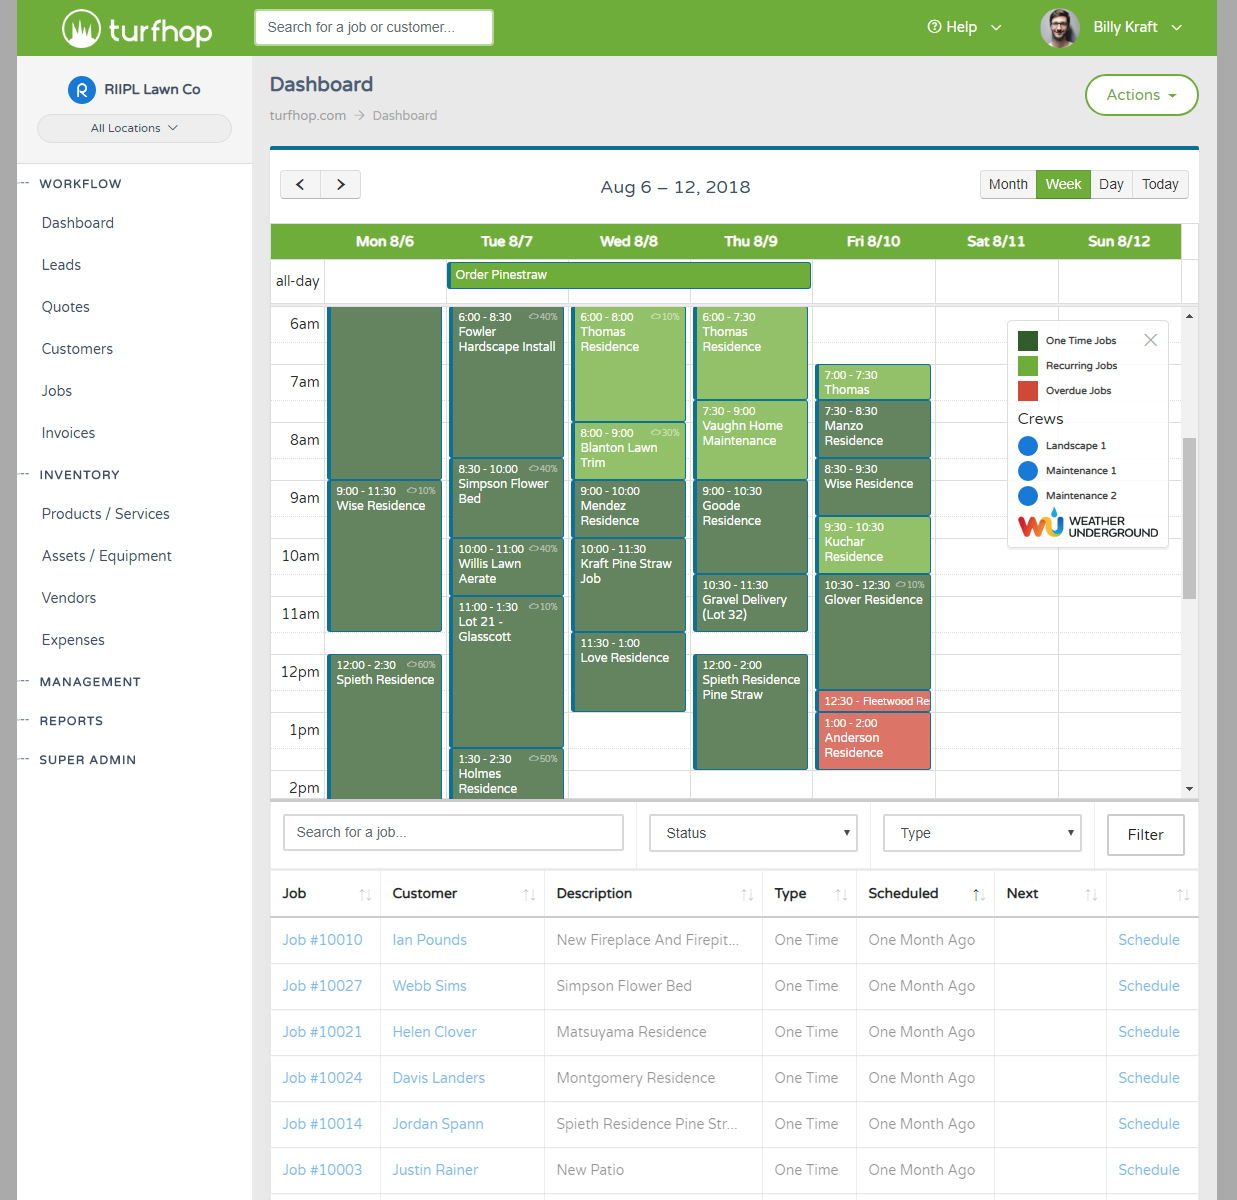The width and height of the screenshot is (1237, 1200).
Task: Select the Day view tab
Action: click(1110, 184)
